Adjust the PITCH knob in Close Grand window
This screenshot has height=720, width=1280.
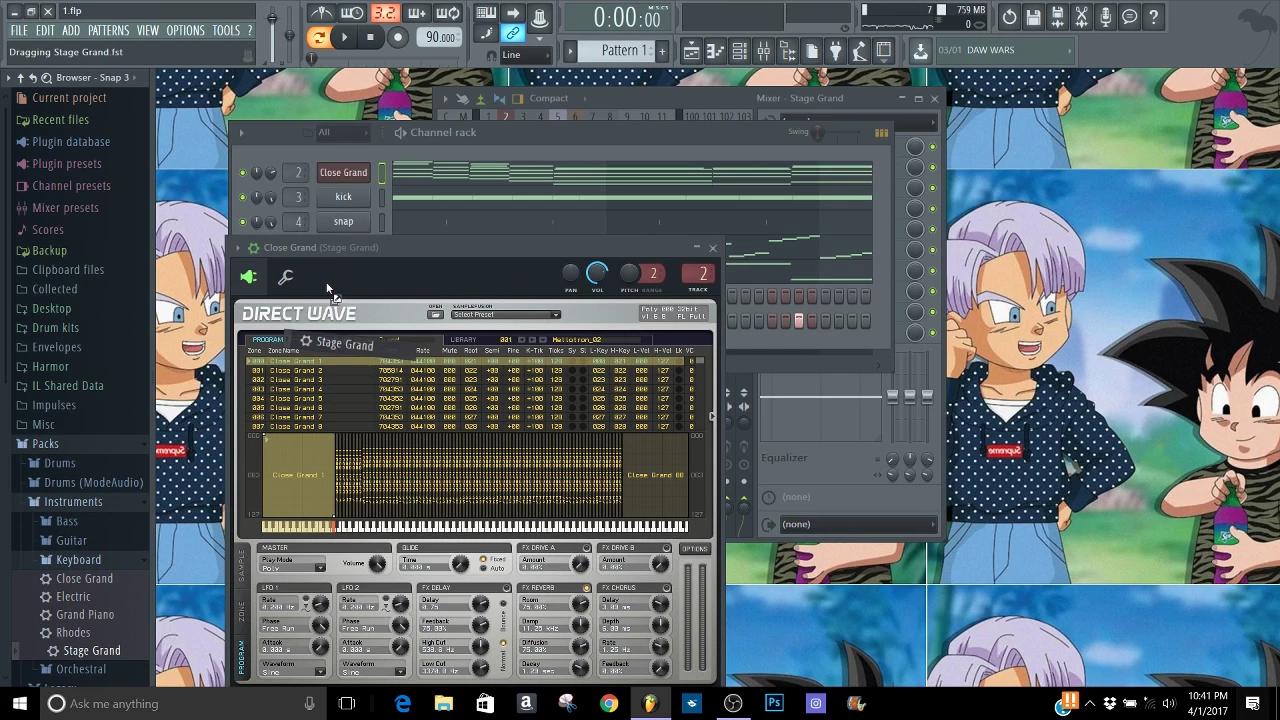pos(629,273)
